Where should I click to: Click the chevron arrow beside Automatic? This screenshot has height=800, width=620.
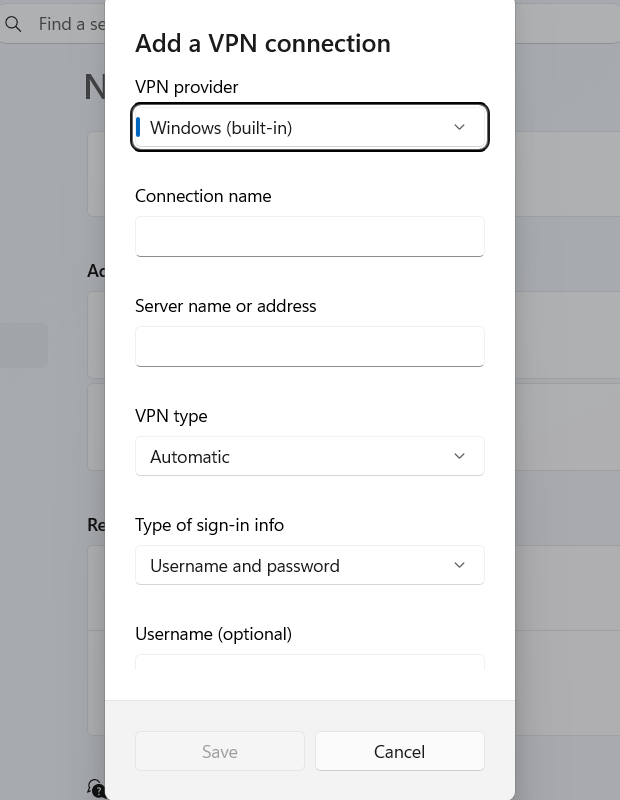[459, 456]
